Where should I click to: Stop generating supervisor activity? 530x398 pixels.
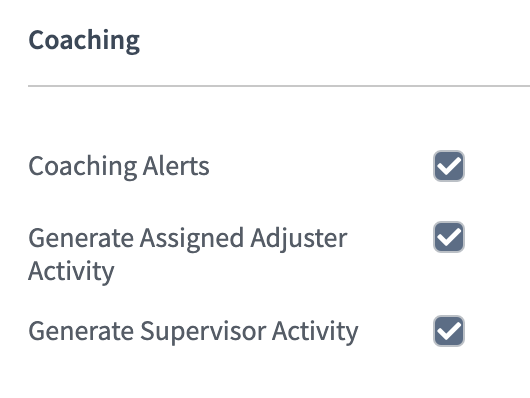449,331
